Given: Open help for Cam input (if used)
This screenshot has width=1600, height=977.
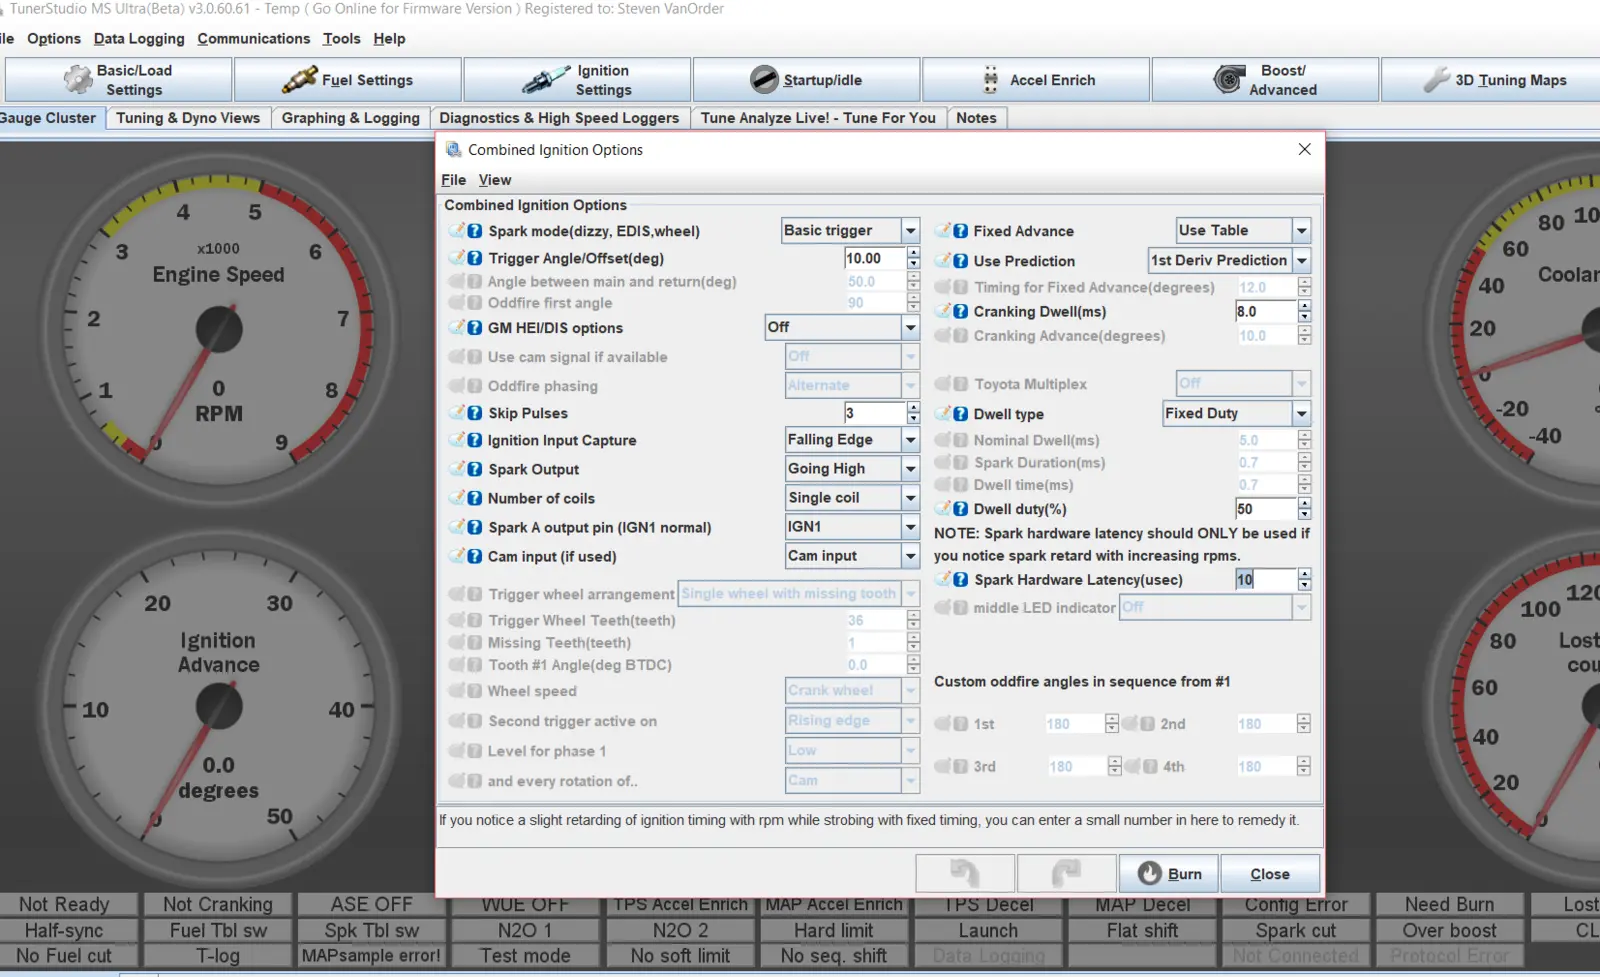Looking at the screenshot, I should tap(475, 556).
